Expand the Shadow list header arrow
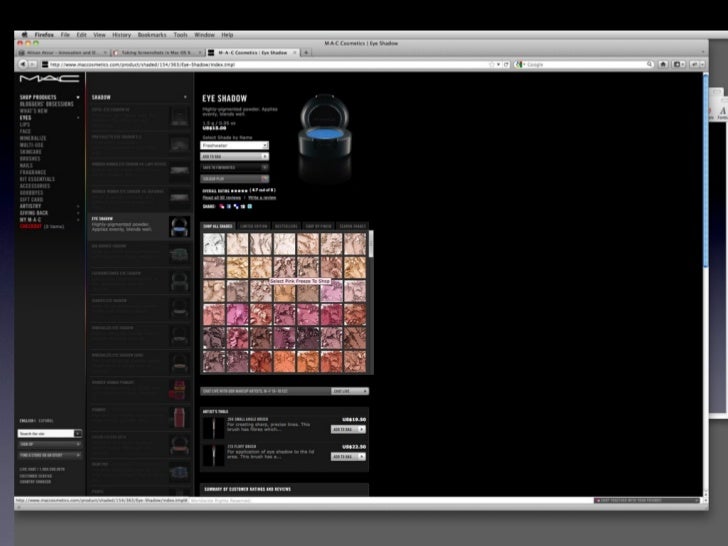Screen dimensions: 728x546 coord(185,97)
